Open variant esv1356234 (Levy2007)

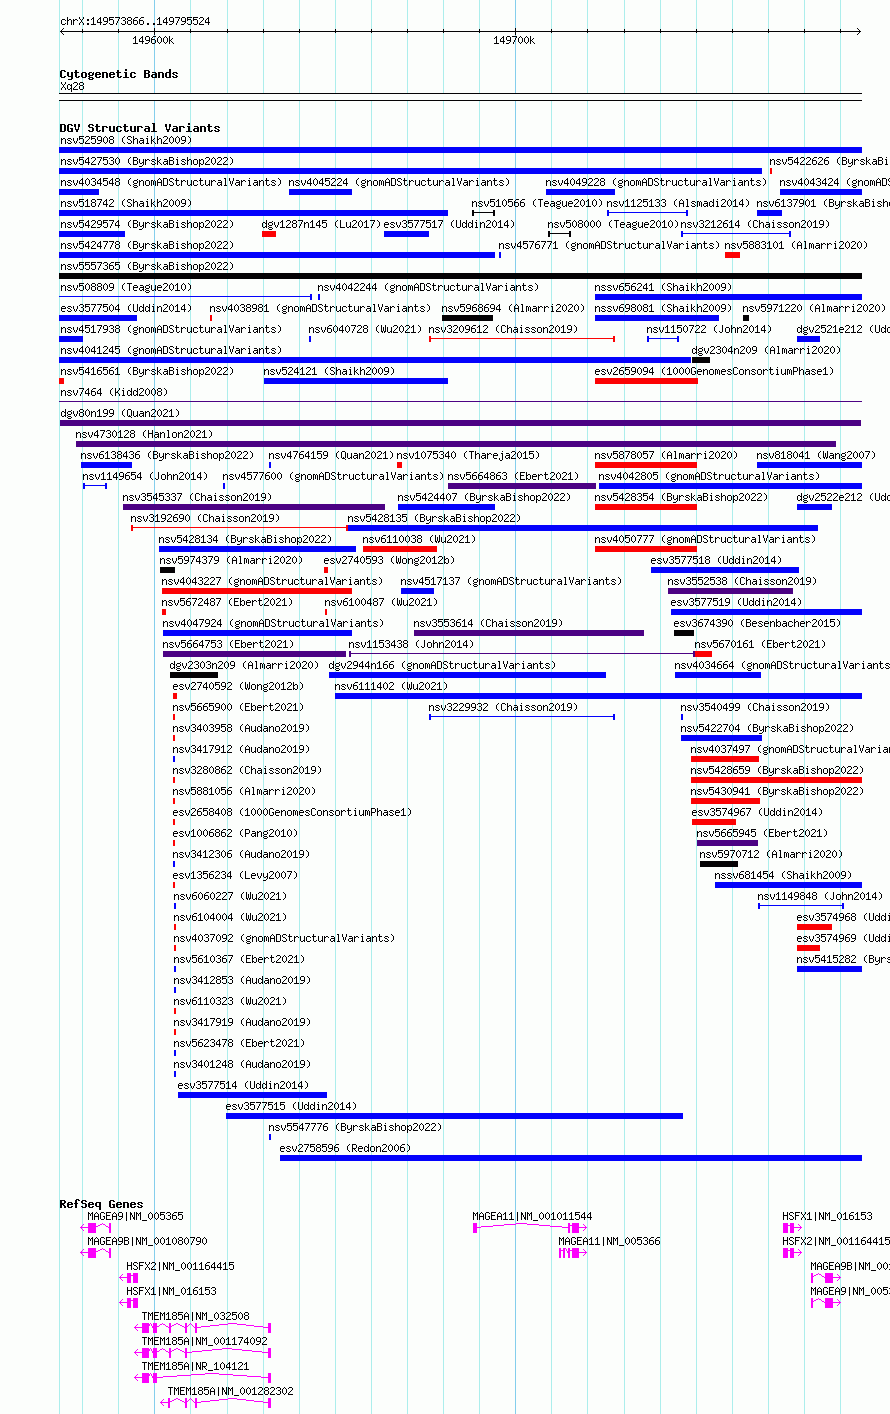[235, 875]
